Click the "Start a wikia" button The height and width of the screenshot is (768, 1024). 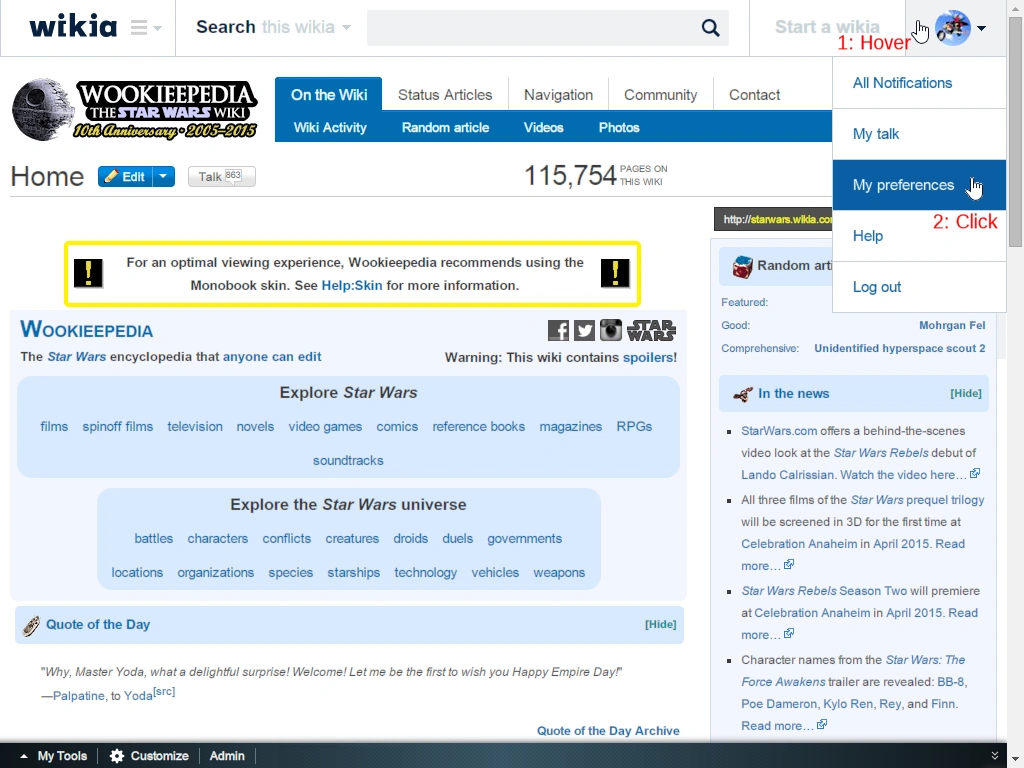click(827, 27)
